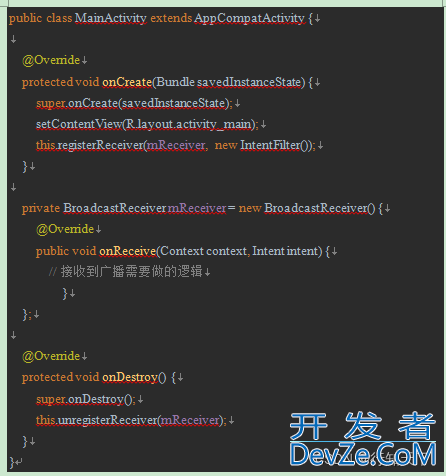
Task: Click new BroadcastReceiver() constructor call
Action: tap(307, 208)
